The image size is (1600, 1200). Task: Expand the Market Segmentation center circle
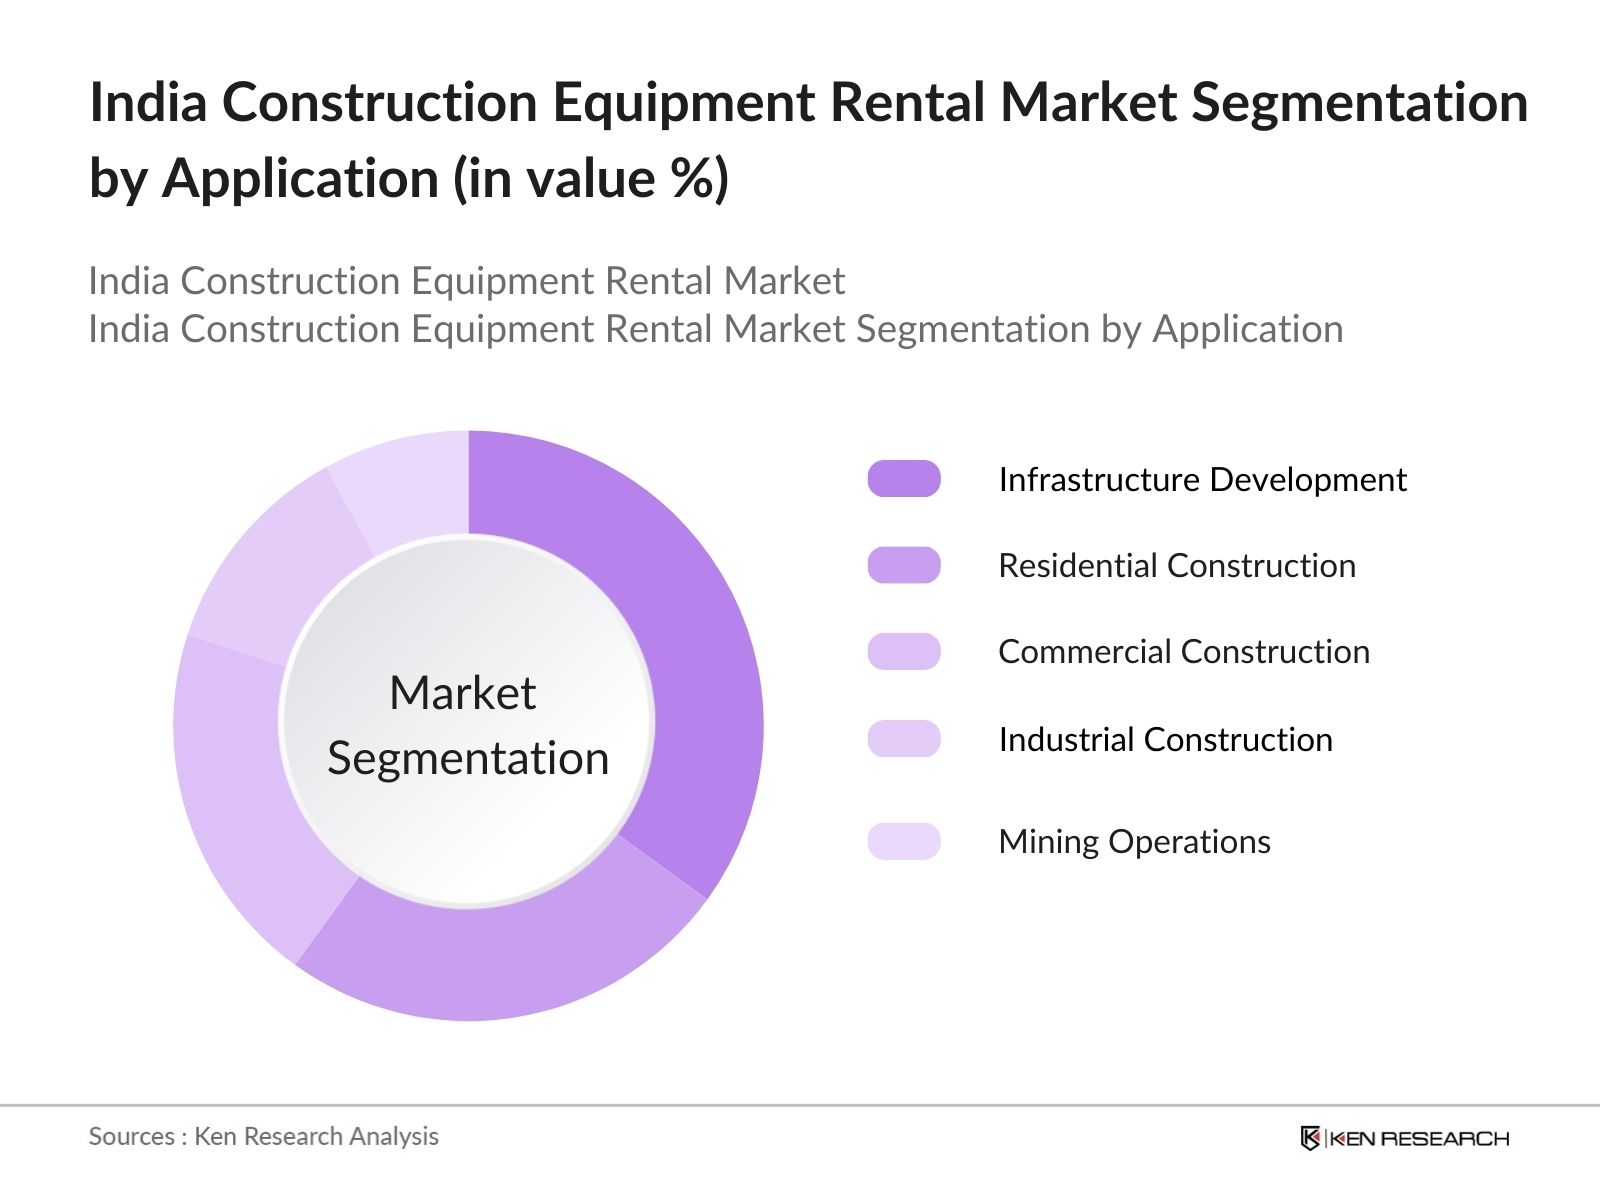tap(470, 725)
